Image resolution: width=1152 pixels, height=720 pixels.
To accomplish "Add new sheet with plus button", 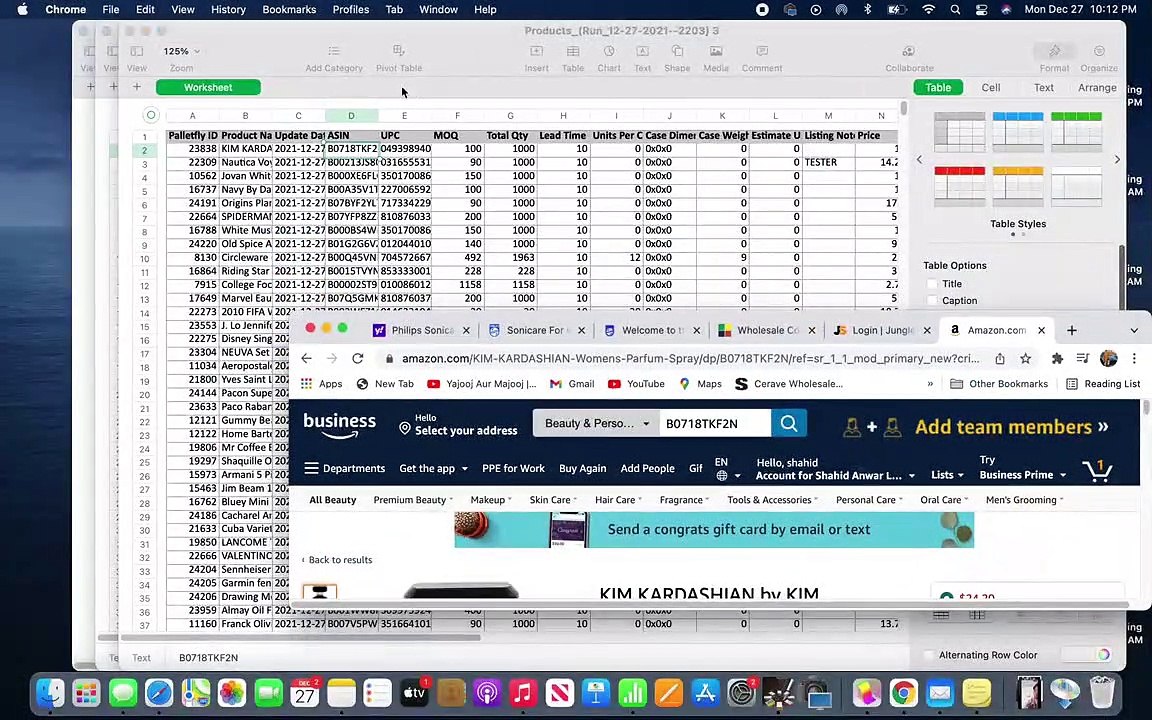I will coord(137,87).
